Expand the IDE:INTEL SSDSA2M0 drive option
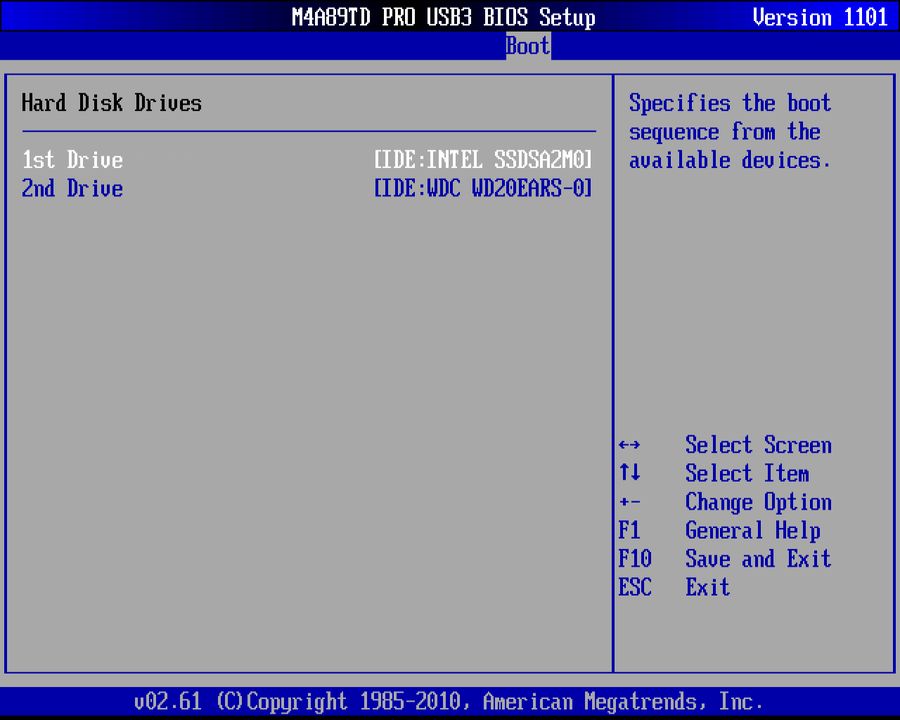The width and height of the screenshot is (900, 720). (483, 160)
